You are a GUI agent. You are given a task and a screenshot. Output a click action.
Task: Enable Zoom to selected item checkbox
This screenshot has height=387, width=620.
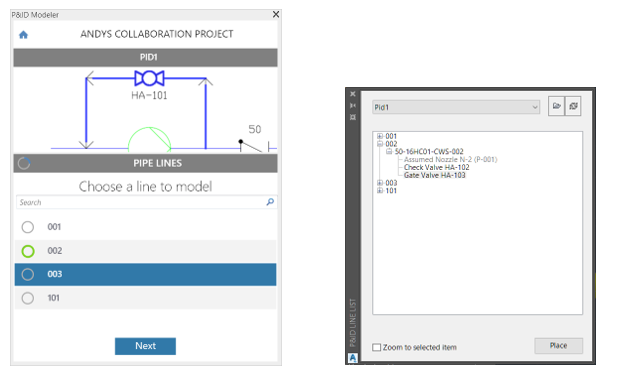(x=376, y=347)
